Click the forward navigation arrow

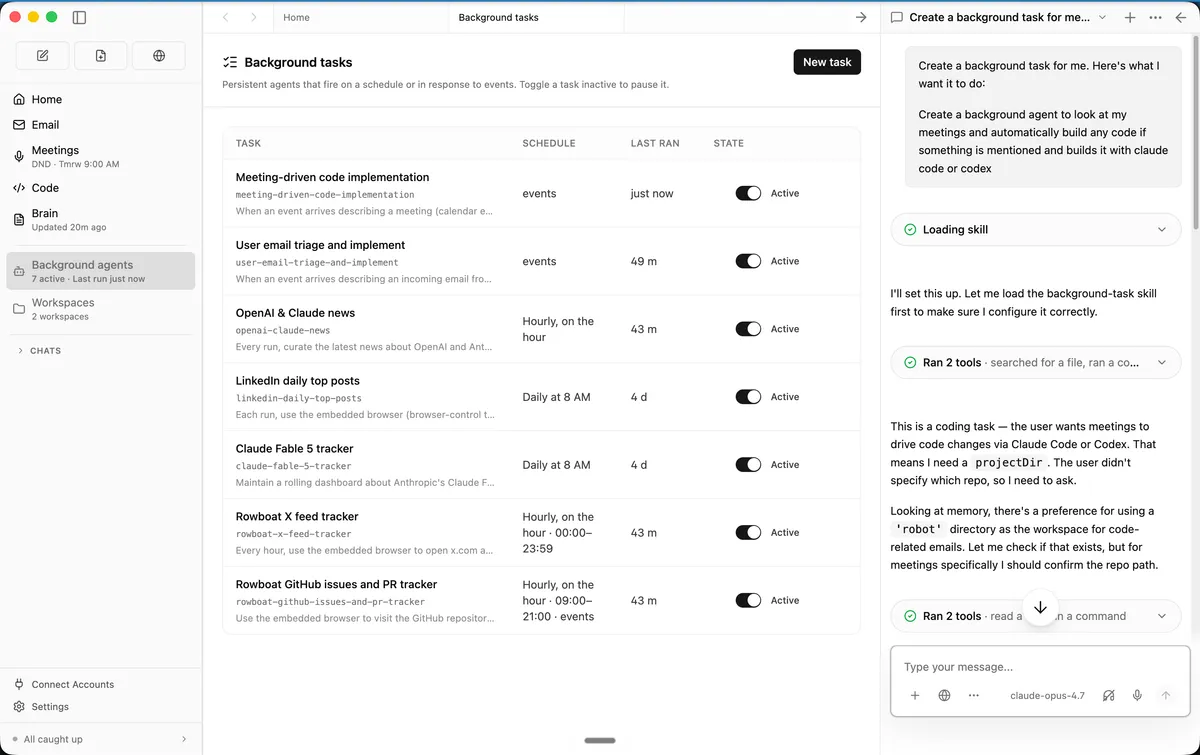tap(253, 17)
